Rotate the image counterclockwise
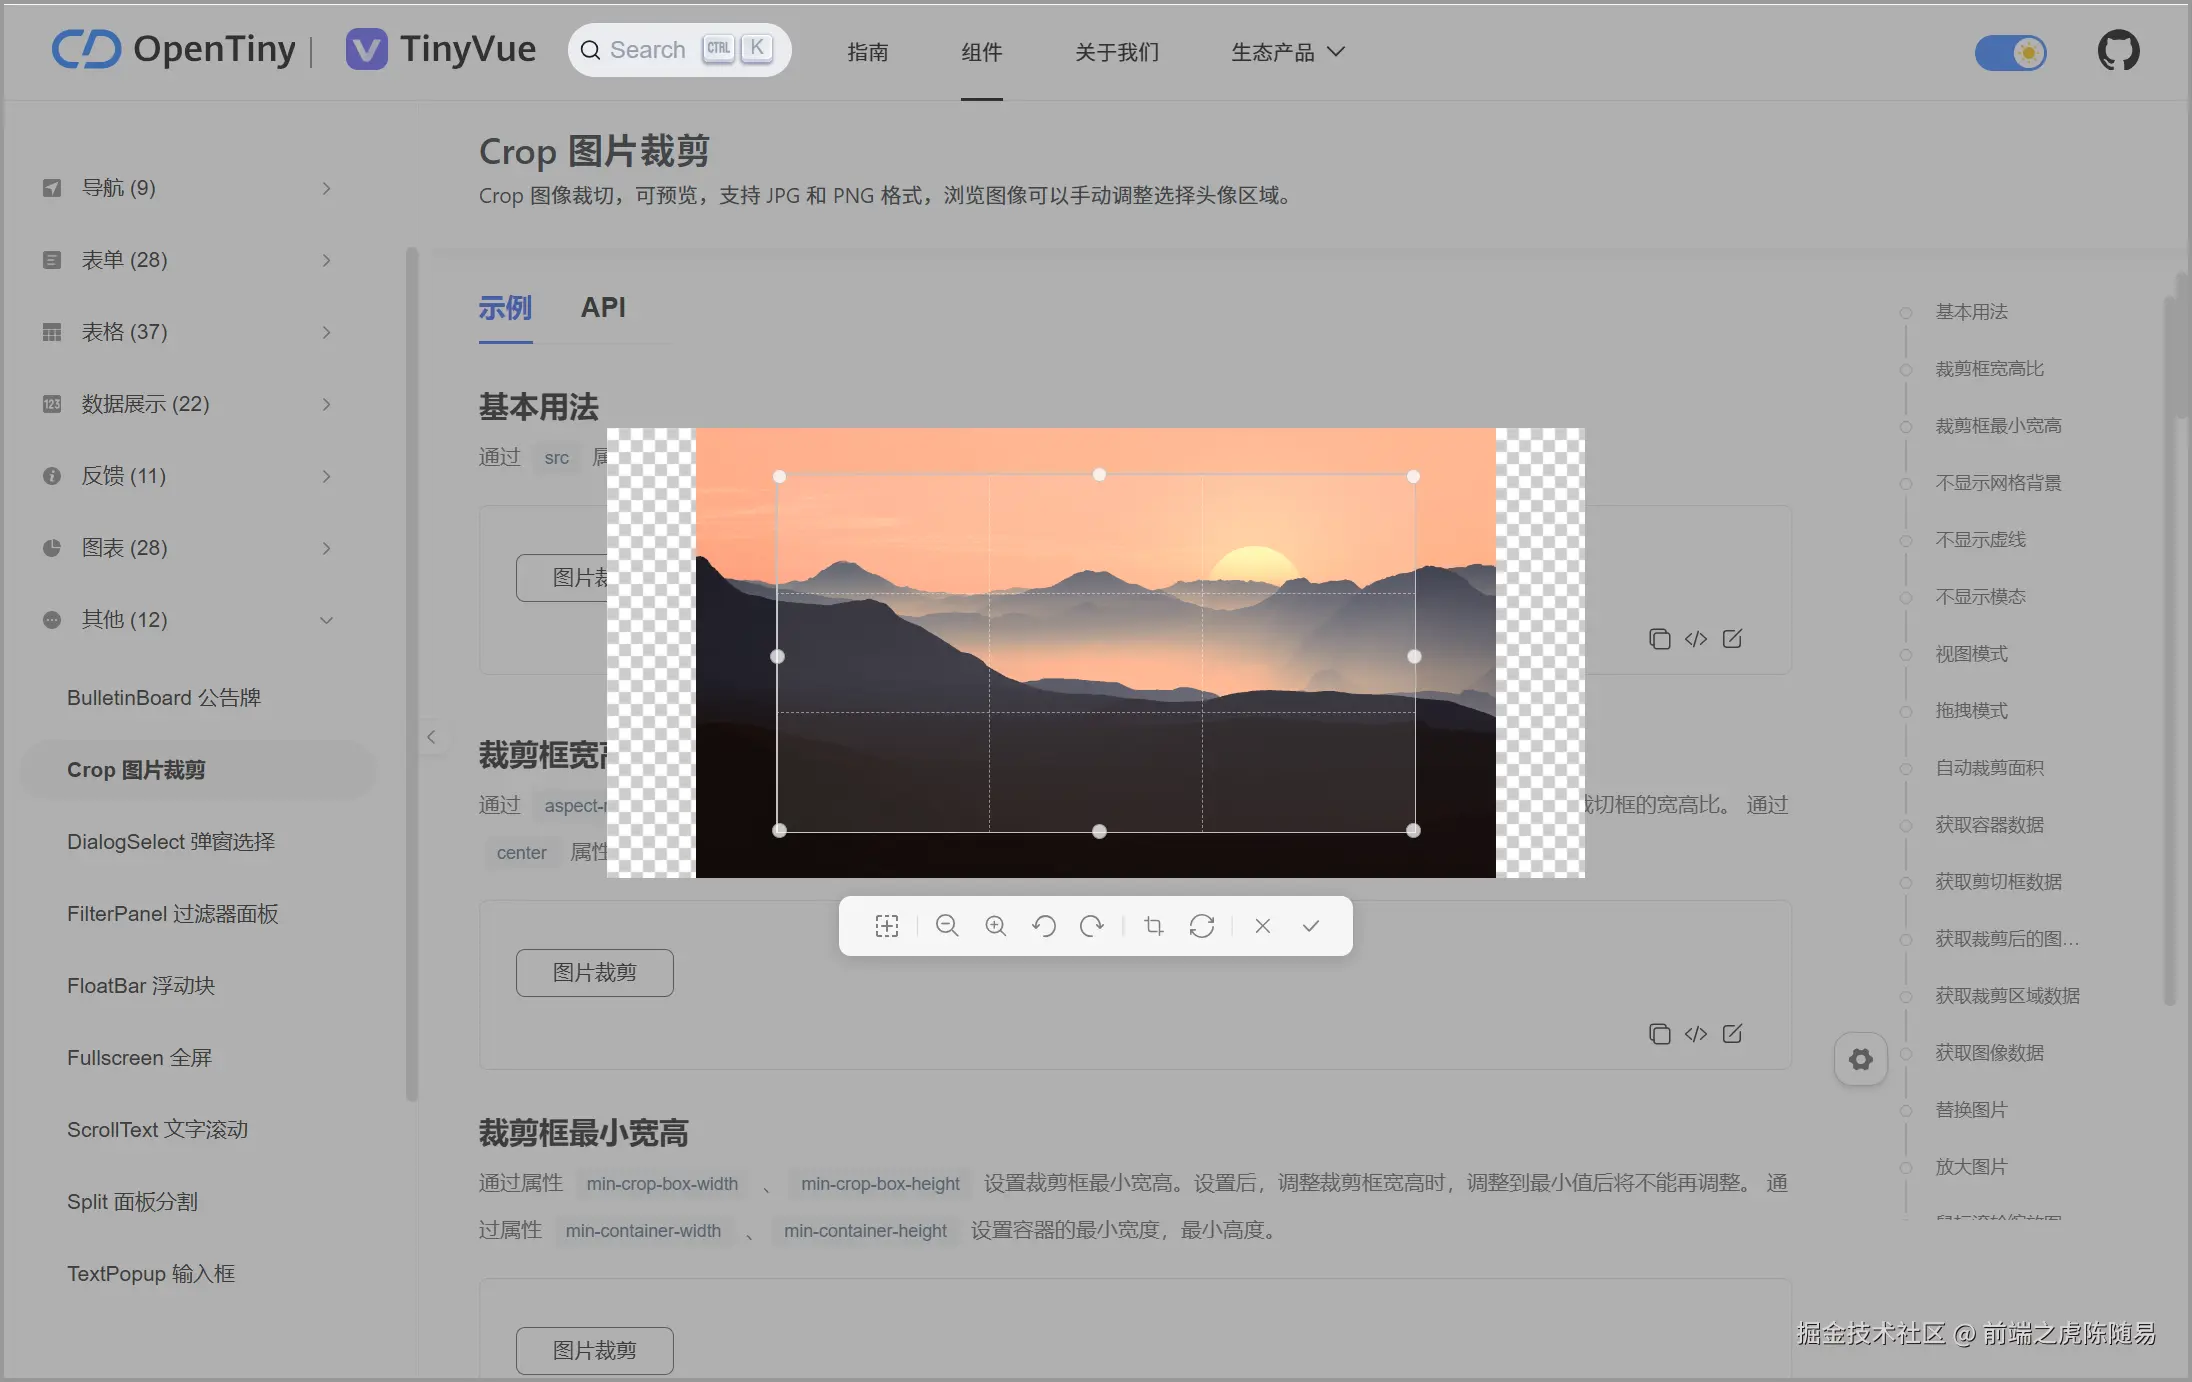The height and width of the screenshot is (1382, 2192). (x=1044, y=926)
